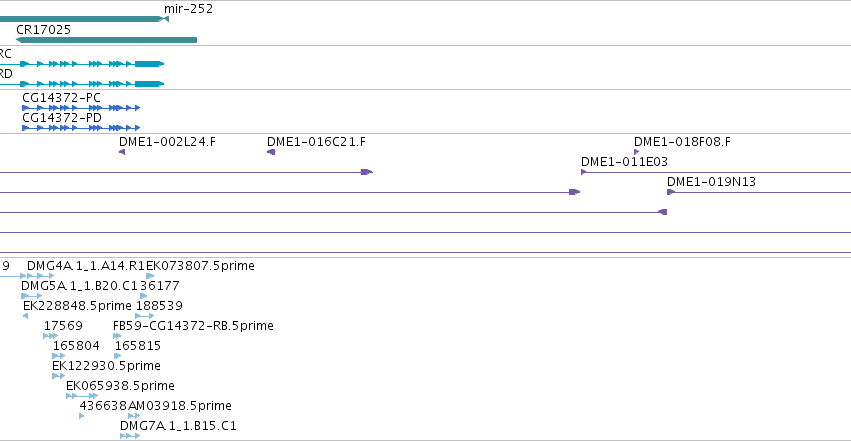Screen dimensions: 851x441
Task: Click the EK228848.5prime EST arrow
Action: pyautogui.click(x=26, y=316)
